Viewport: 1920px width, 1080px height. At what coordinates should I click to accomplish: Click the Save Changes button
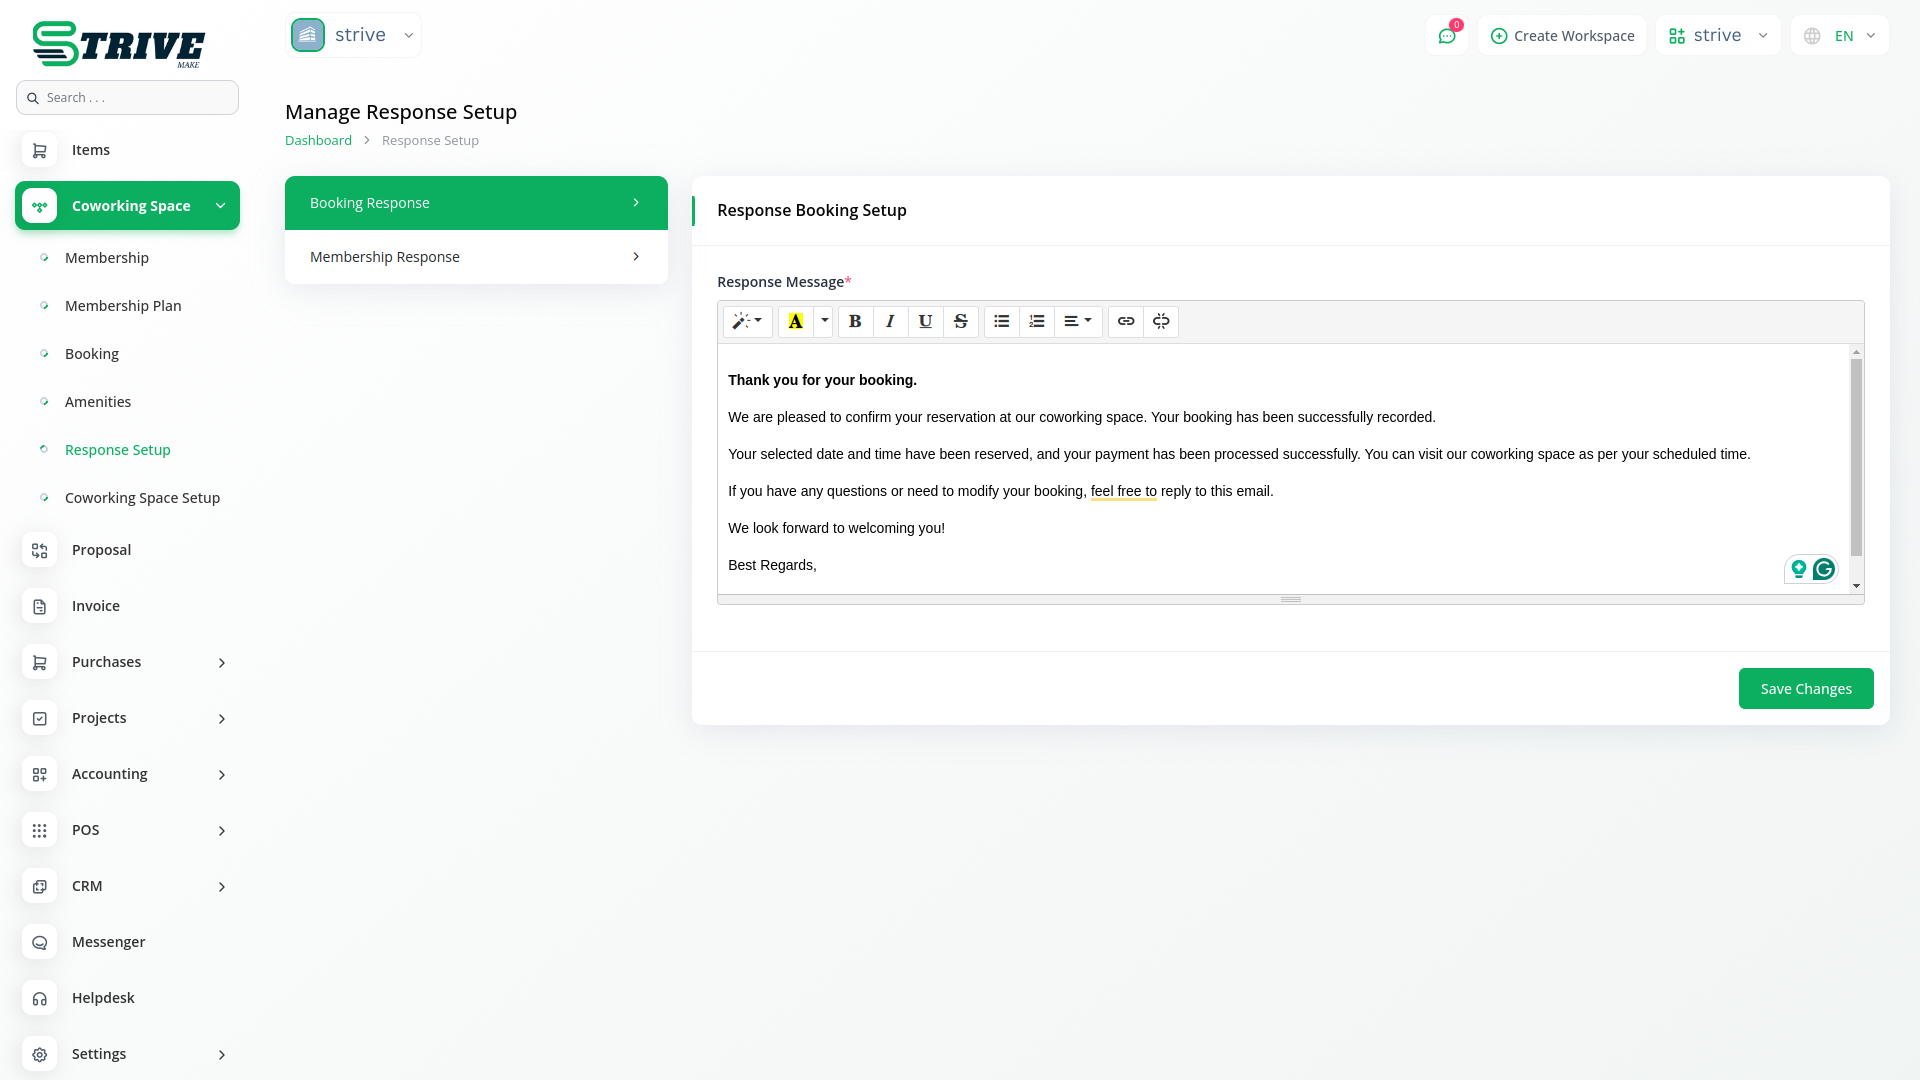(x=1805, y=689)
